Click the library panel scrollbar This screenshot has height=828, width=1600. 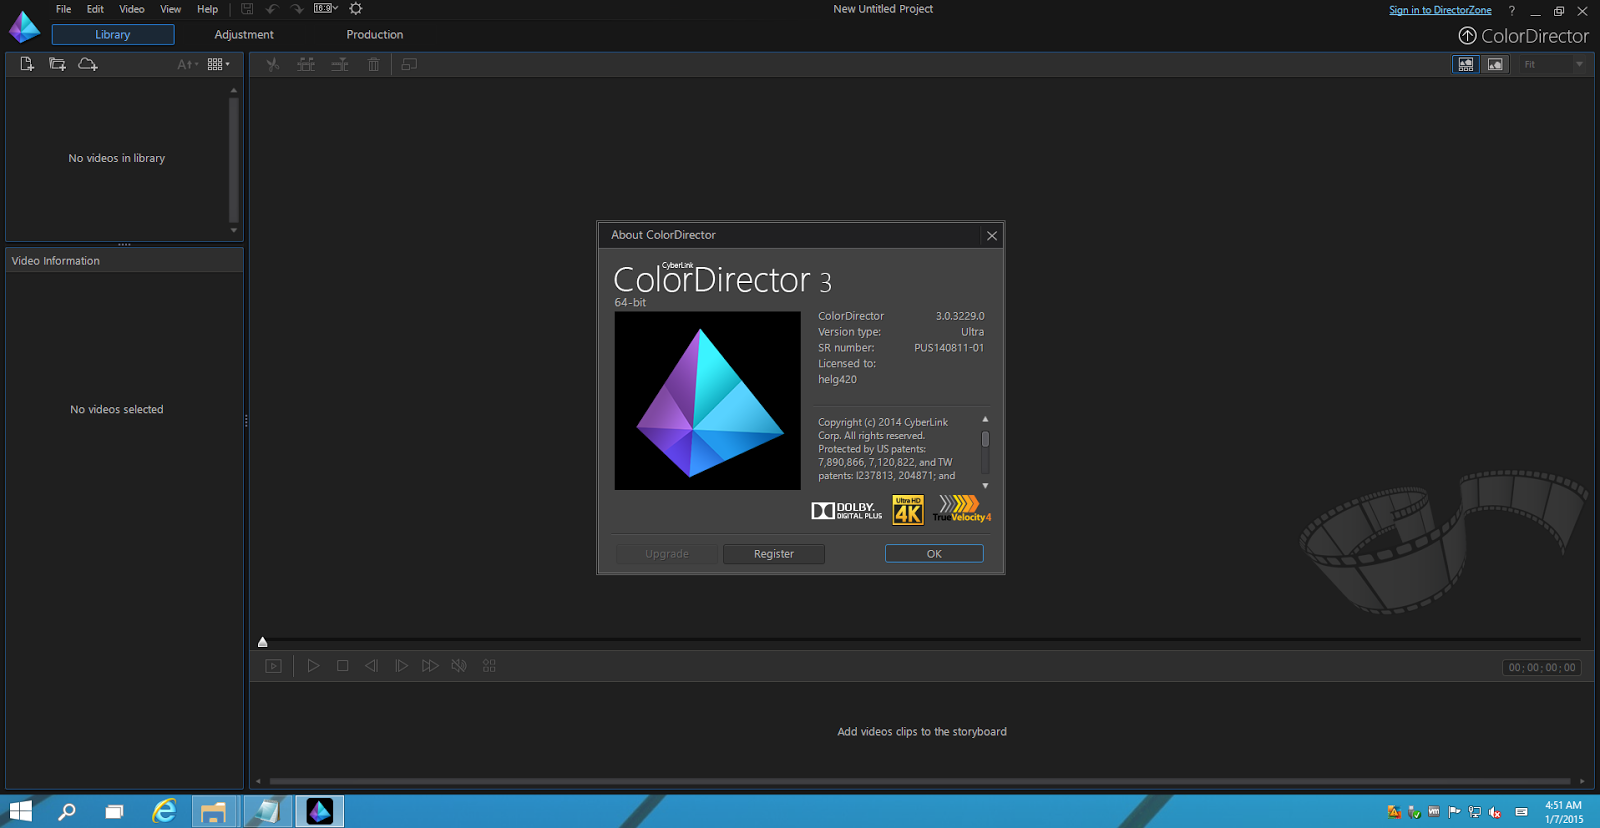[234, 160]
